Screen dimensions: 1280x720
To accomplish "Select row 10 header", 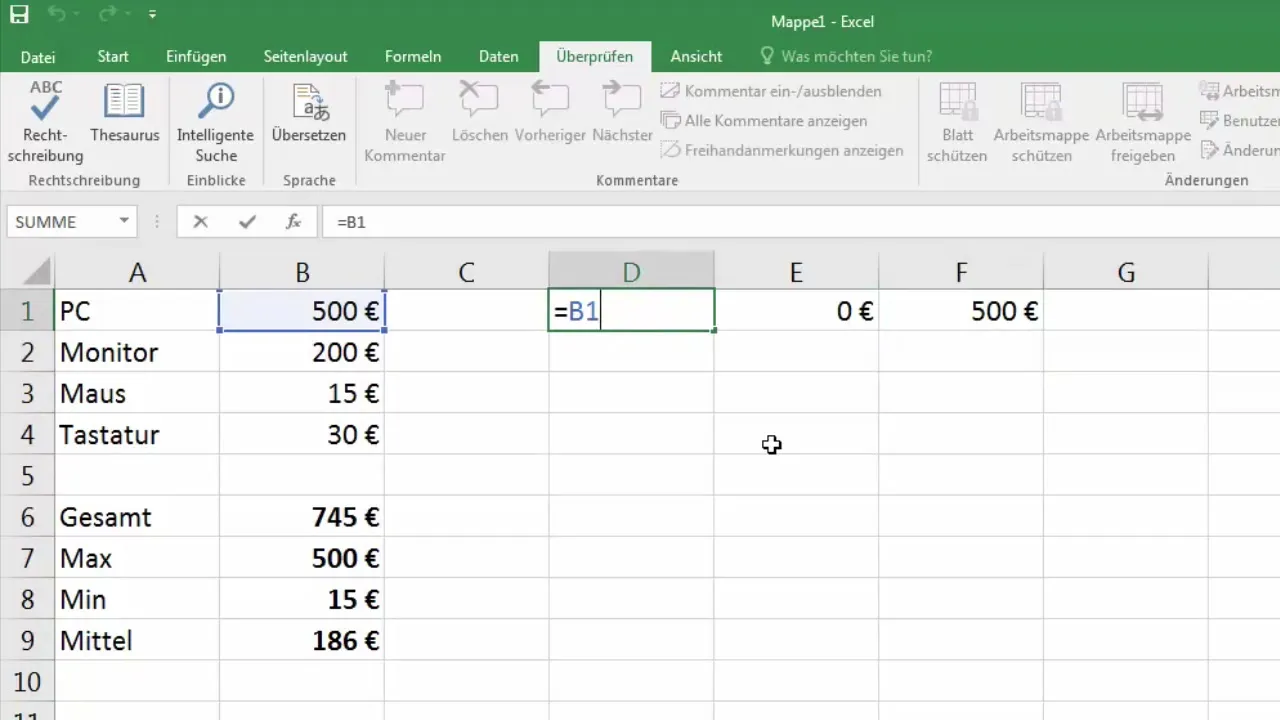I will pos(27,681).
